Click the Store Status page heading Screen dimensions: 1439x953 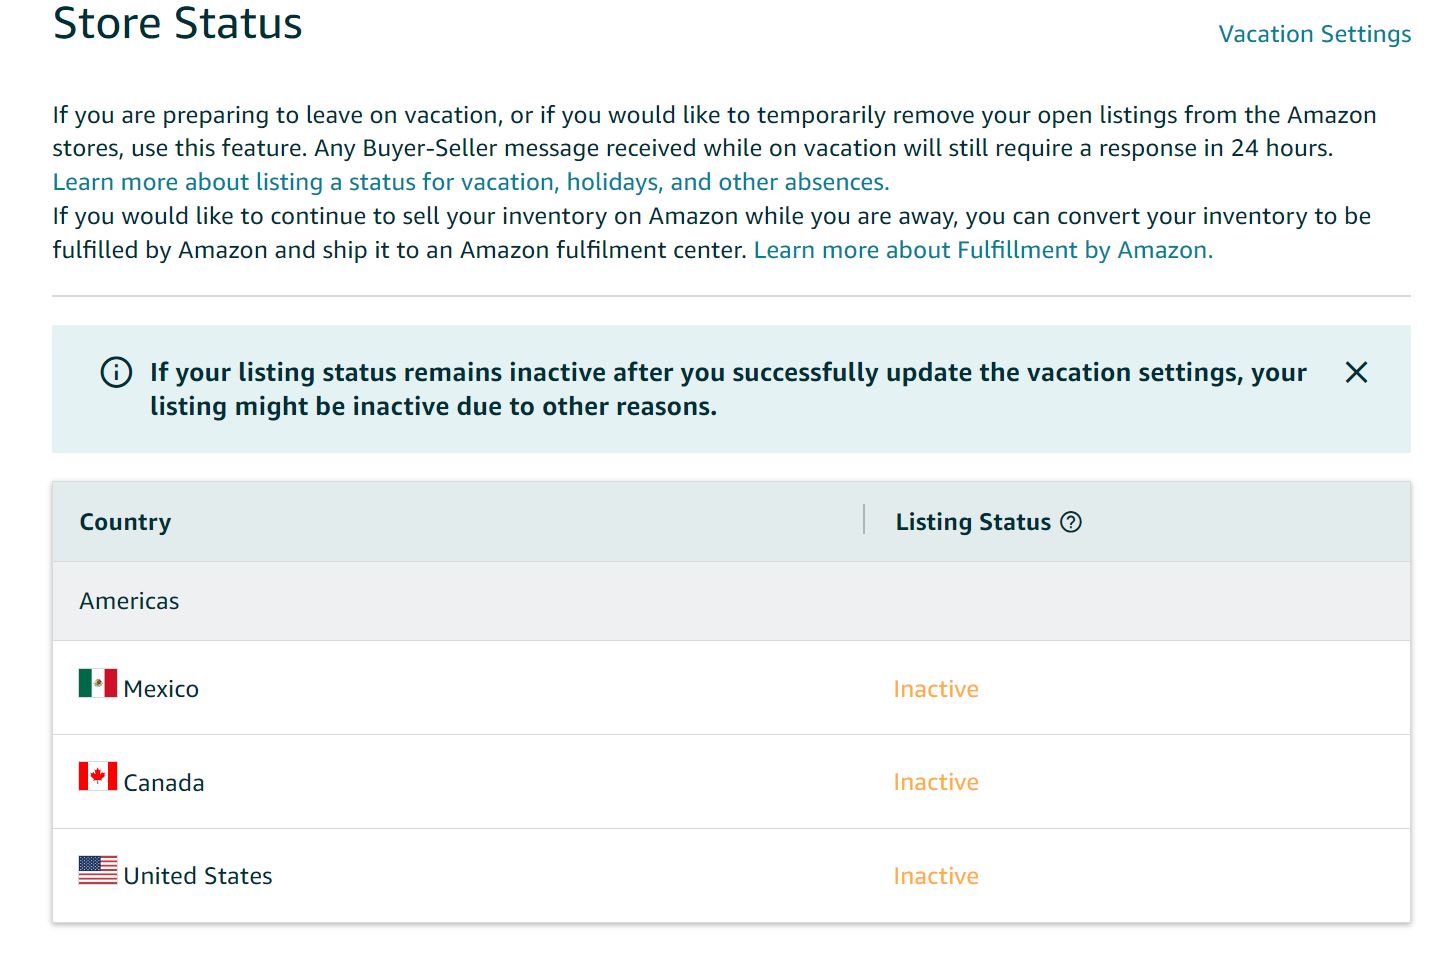click(178, 24)
